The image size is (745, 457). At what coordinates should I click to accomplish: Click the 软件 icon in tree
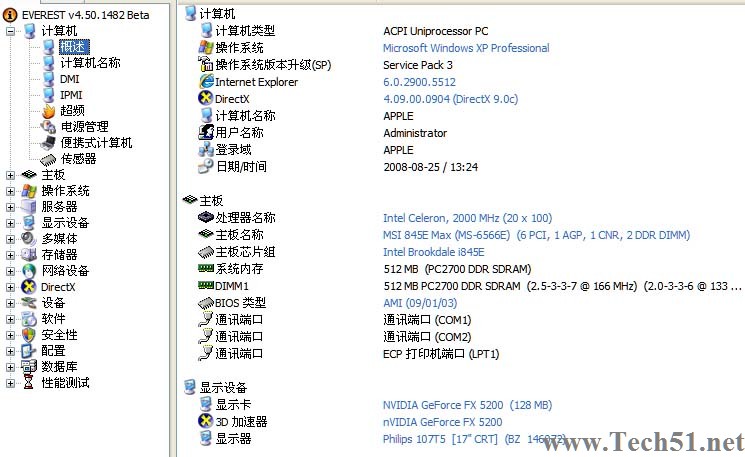[29, 319]
